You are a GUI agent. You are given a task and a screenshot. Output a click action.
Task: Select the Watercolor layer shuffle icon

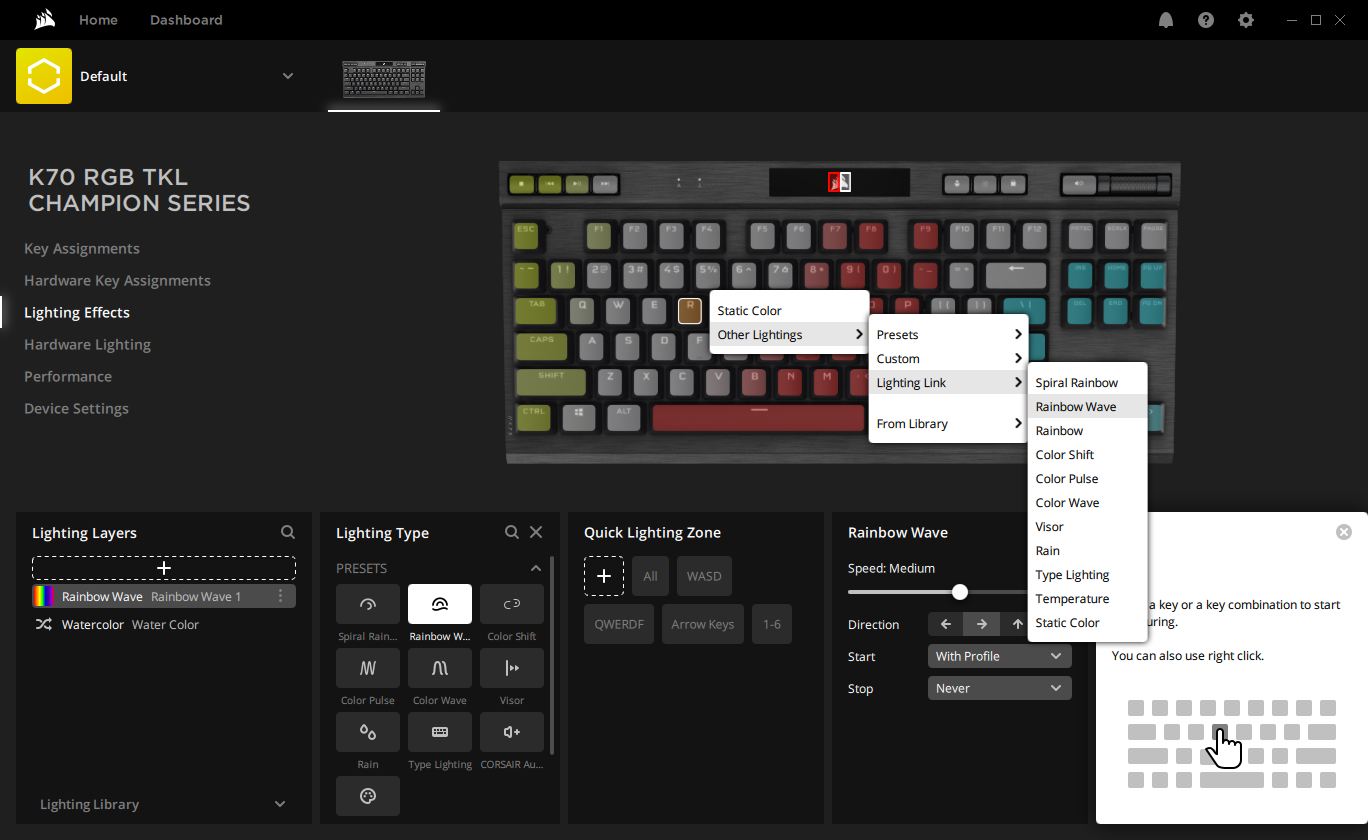click(44, 624)
